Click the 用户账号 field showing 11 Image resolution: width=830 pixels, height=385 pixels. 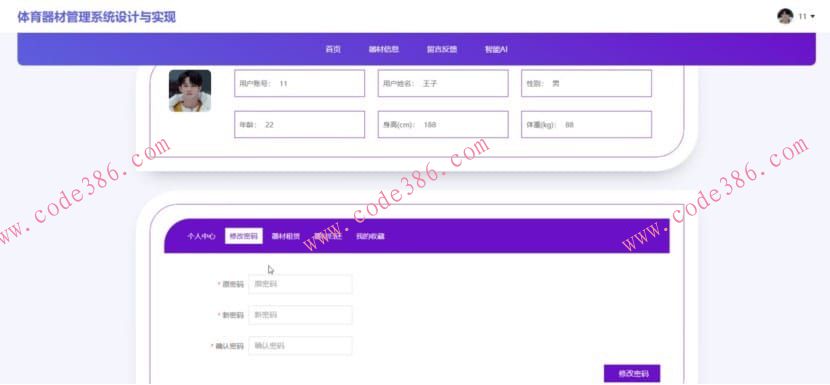[300, 83]
